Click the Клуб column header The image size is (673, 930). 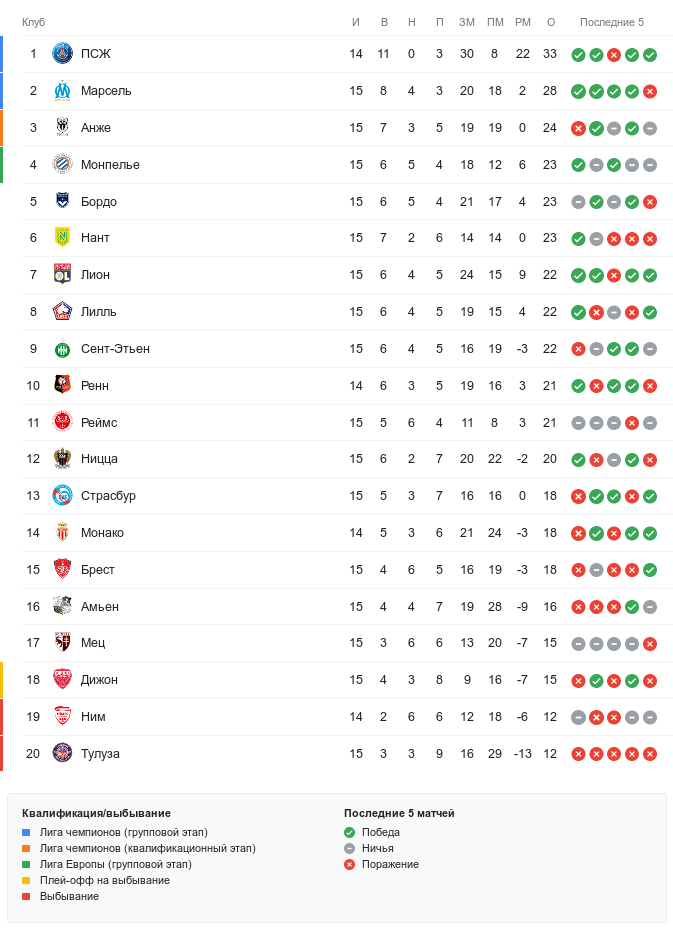33,22
